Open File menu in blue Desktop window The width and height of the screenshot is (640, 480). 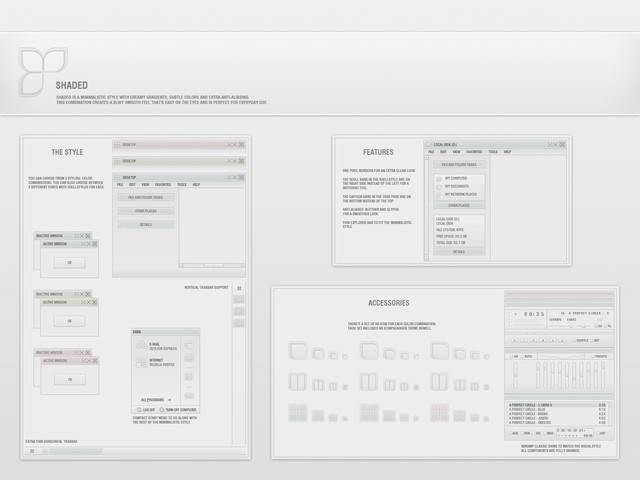coord(120,185)
